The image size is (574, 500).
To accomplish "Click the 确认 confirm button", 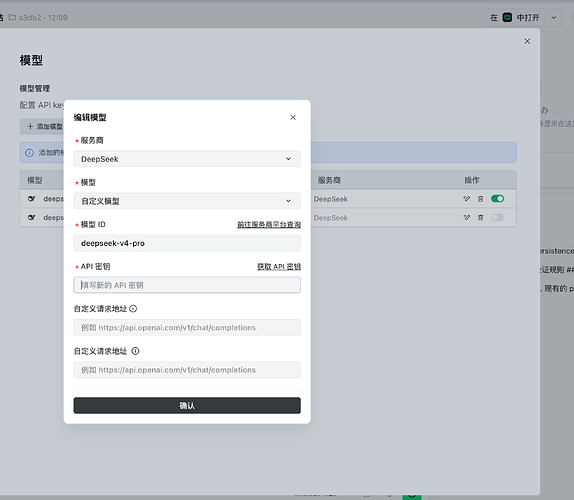I will tap(187, 406).
